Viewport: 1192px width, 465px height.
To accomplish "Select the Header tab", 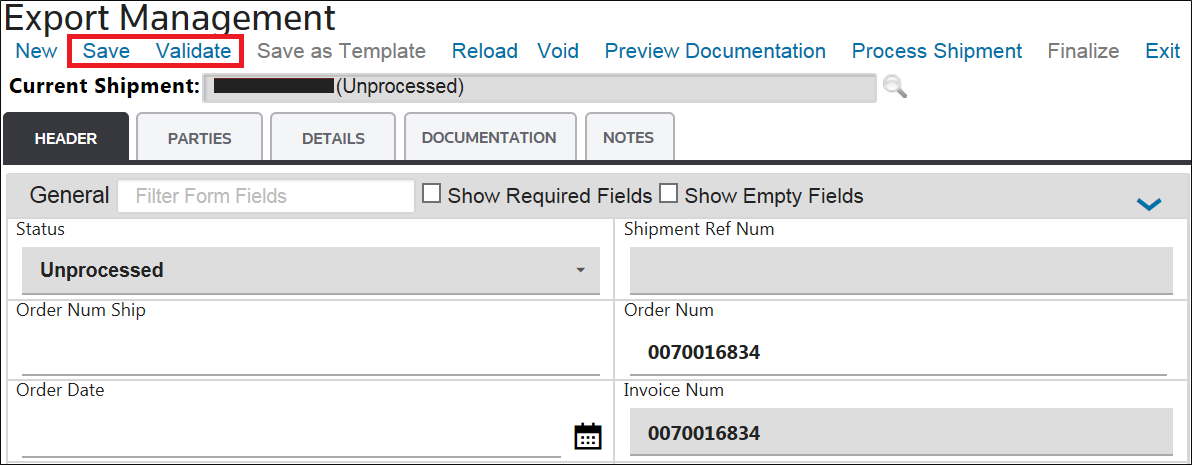I will coord(66,138).
